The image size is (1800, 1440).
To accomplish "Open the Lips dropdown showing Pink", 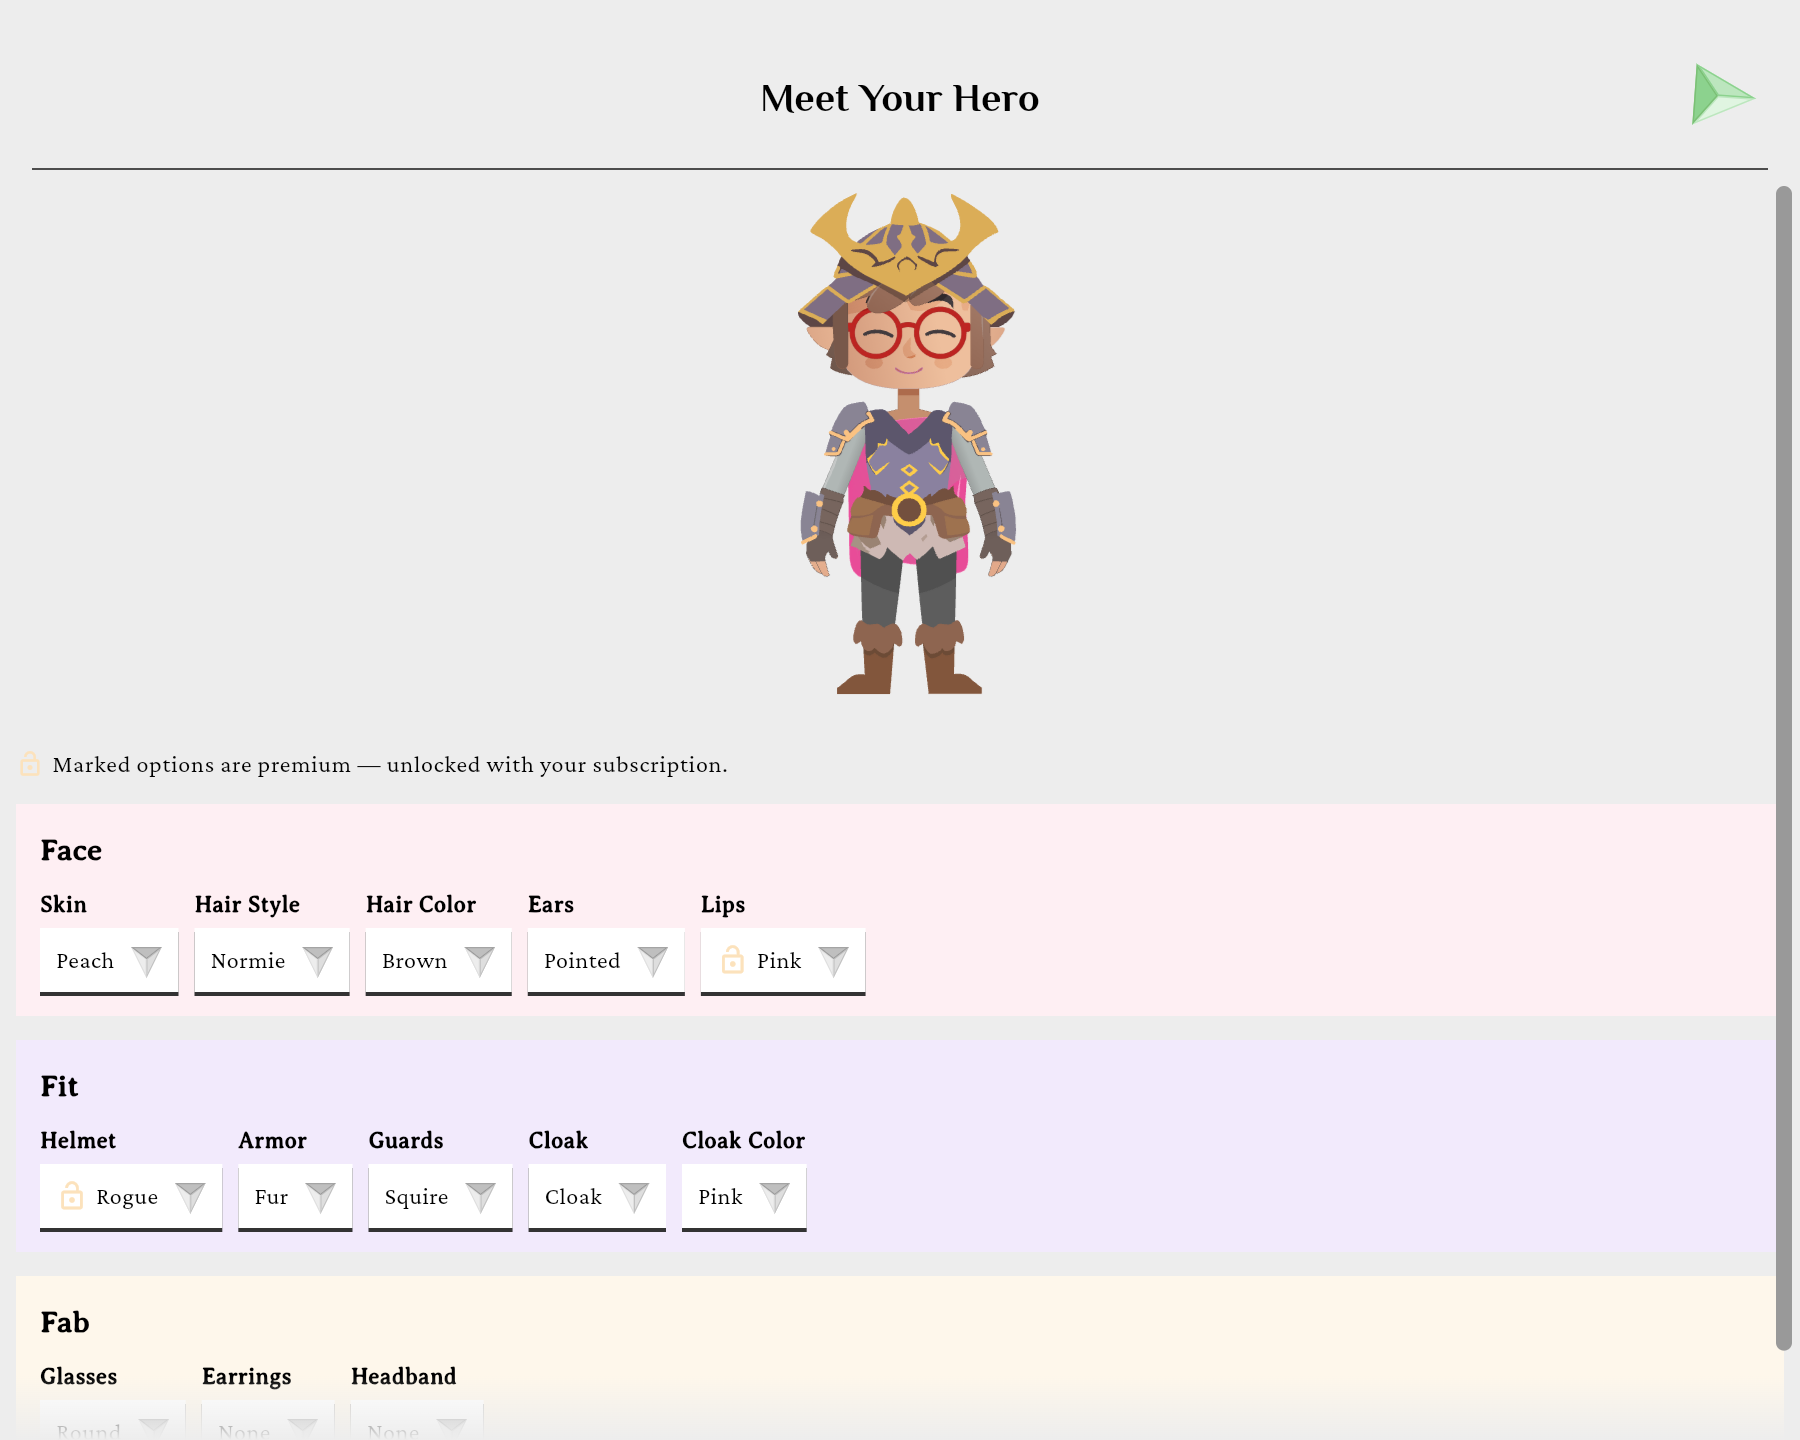I will 783,961.
